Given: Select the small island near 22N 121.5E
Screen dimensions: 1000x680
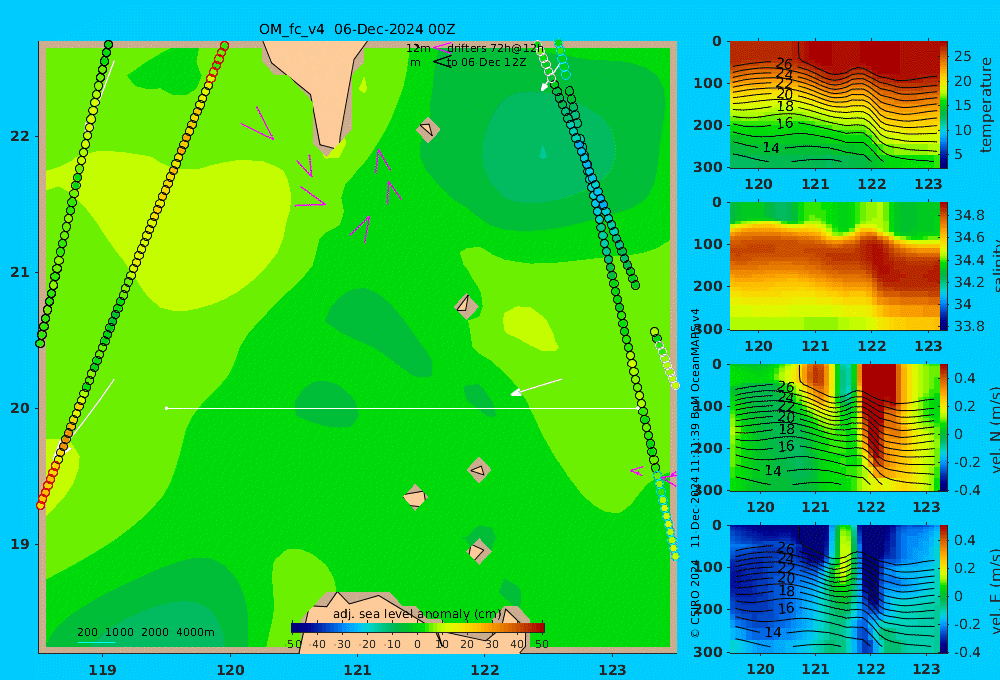Looking at the screenshot, I should (428, 129).
